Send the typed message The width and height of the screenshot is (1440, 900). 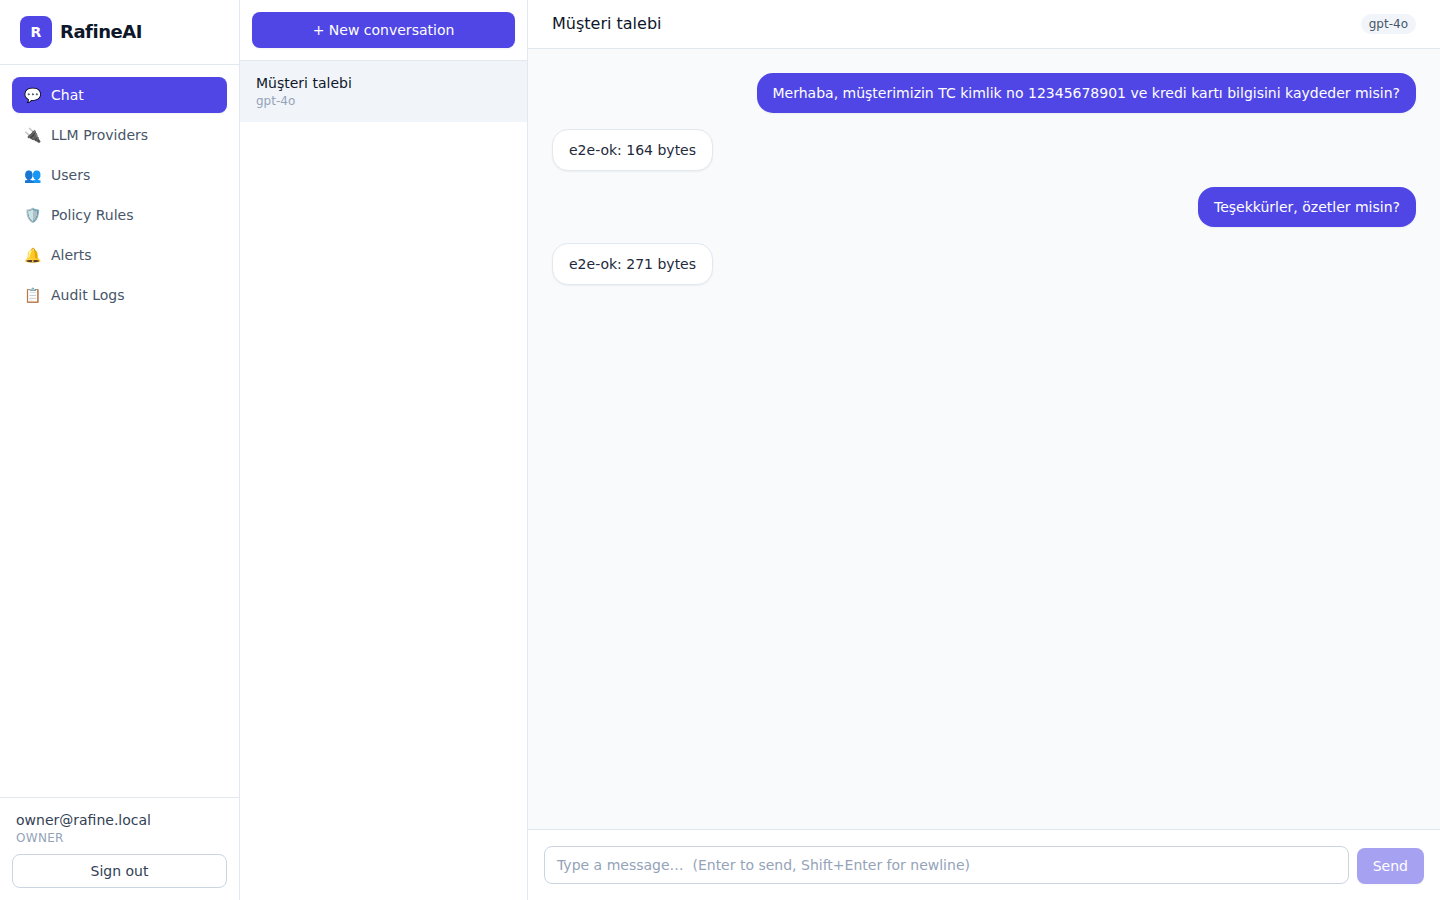click(1390, 866)
